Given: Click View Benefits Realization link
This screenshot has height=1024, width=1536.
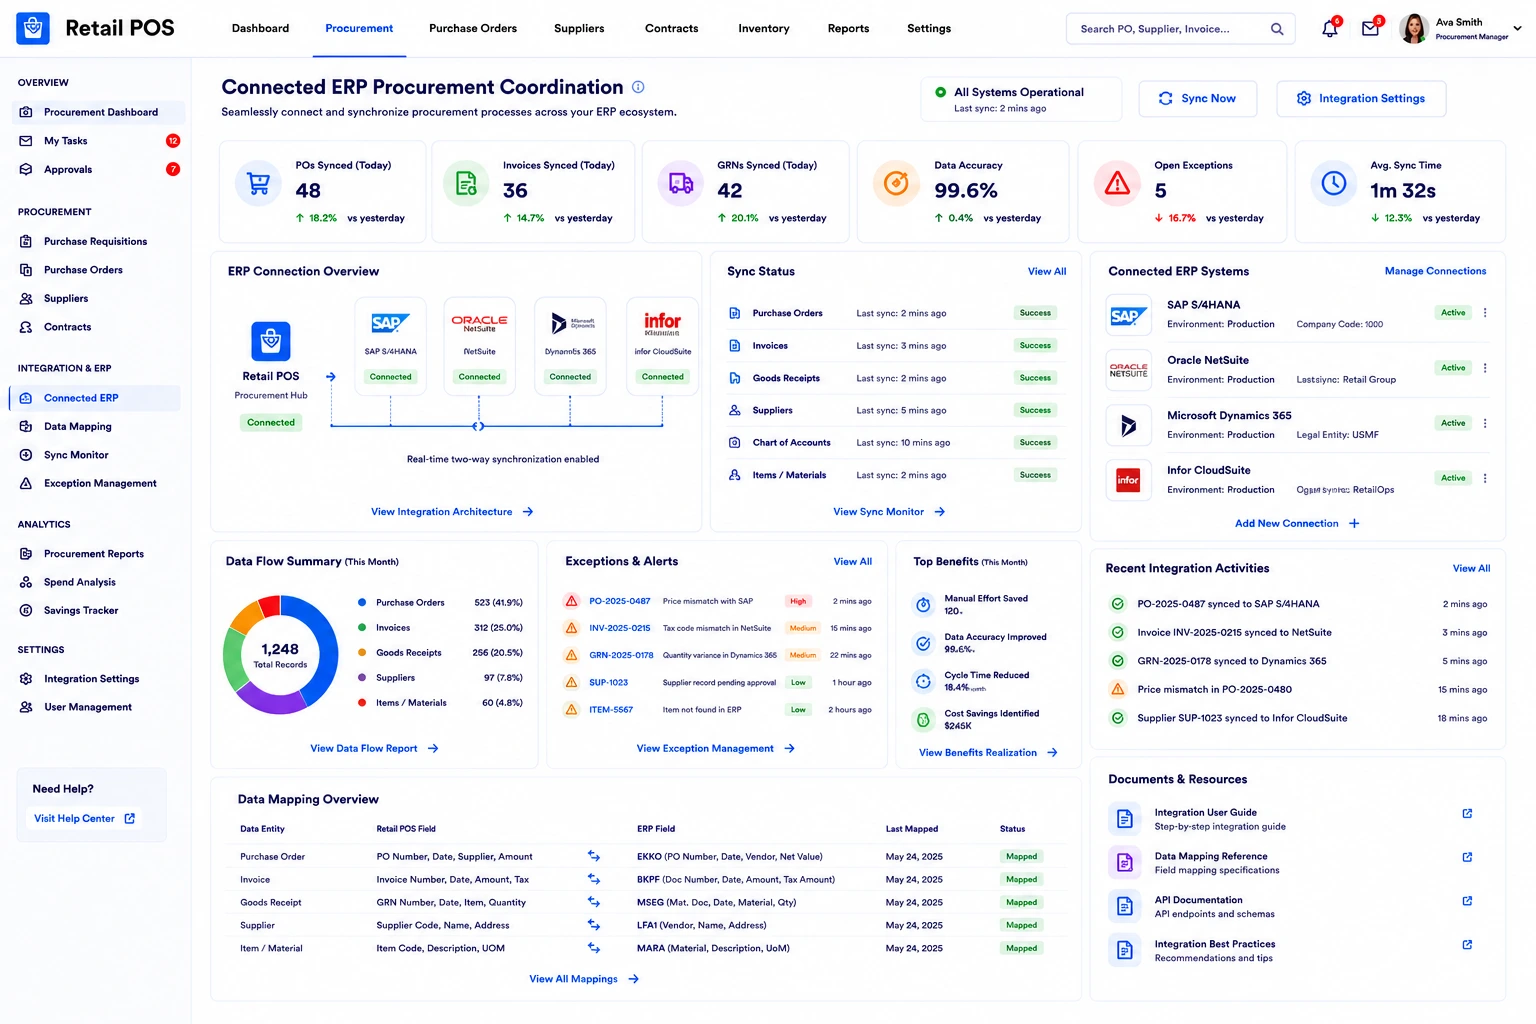Looking at the screenshot, I should coord(988,753).
